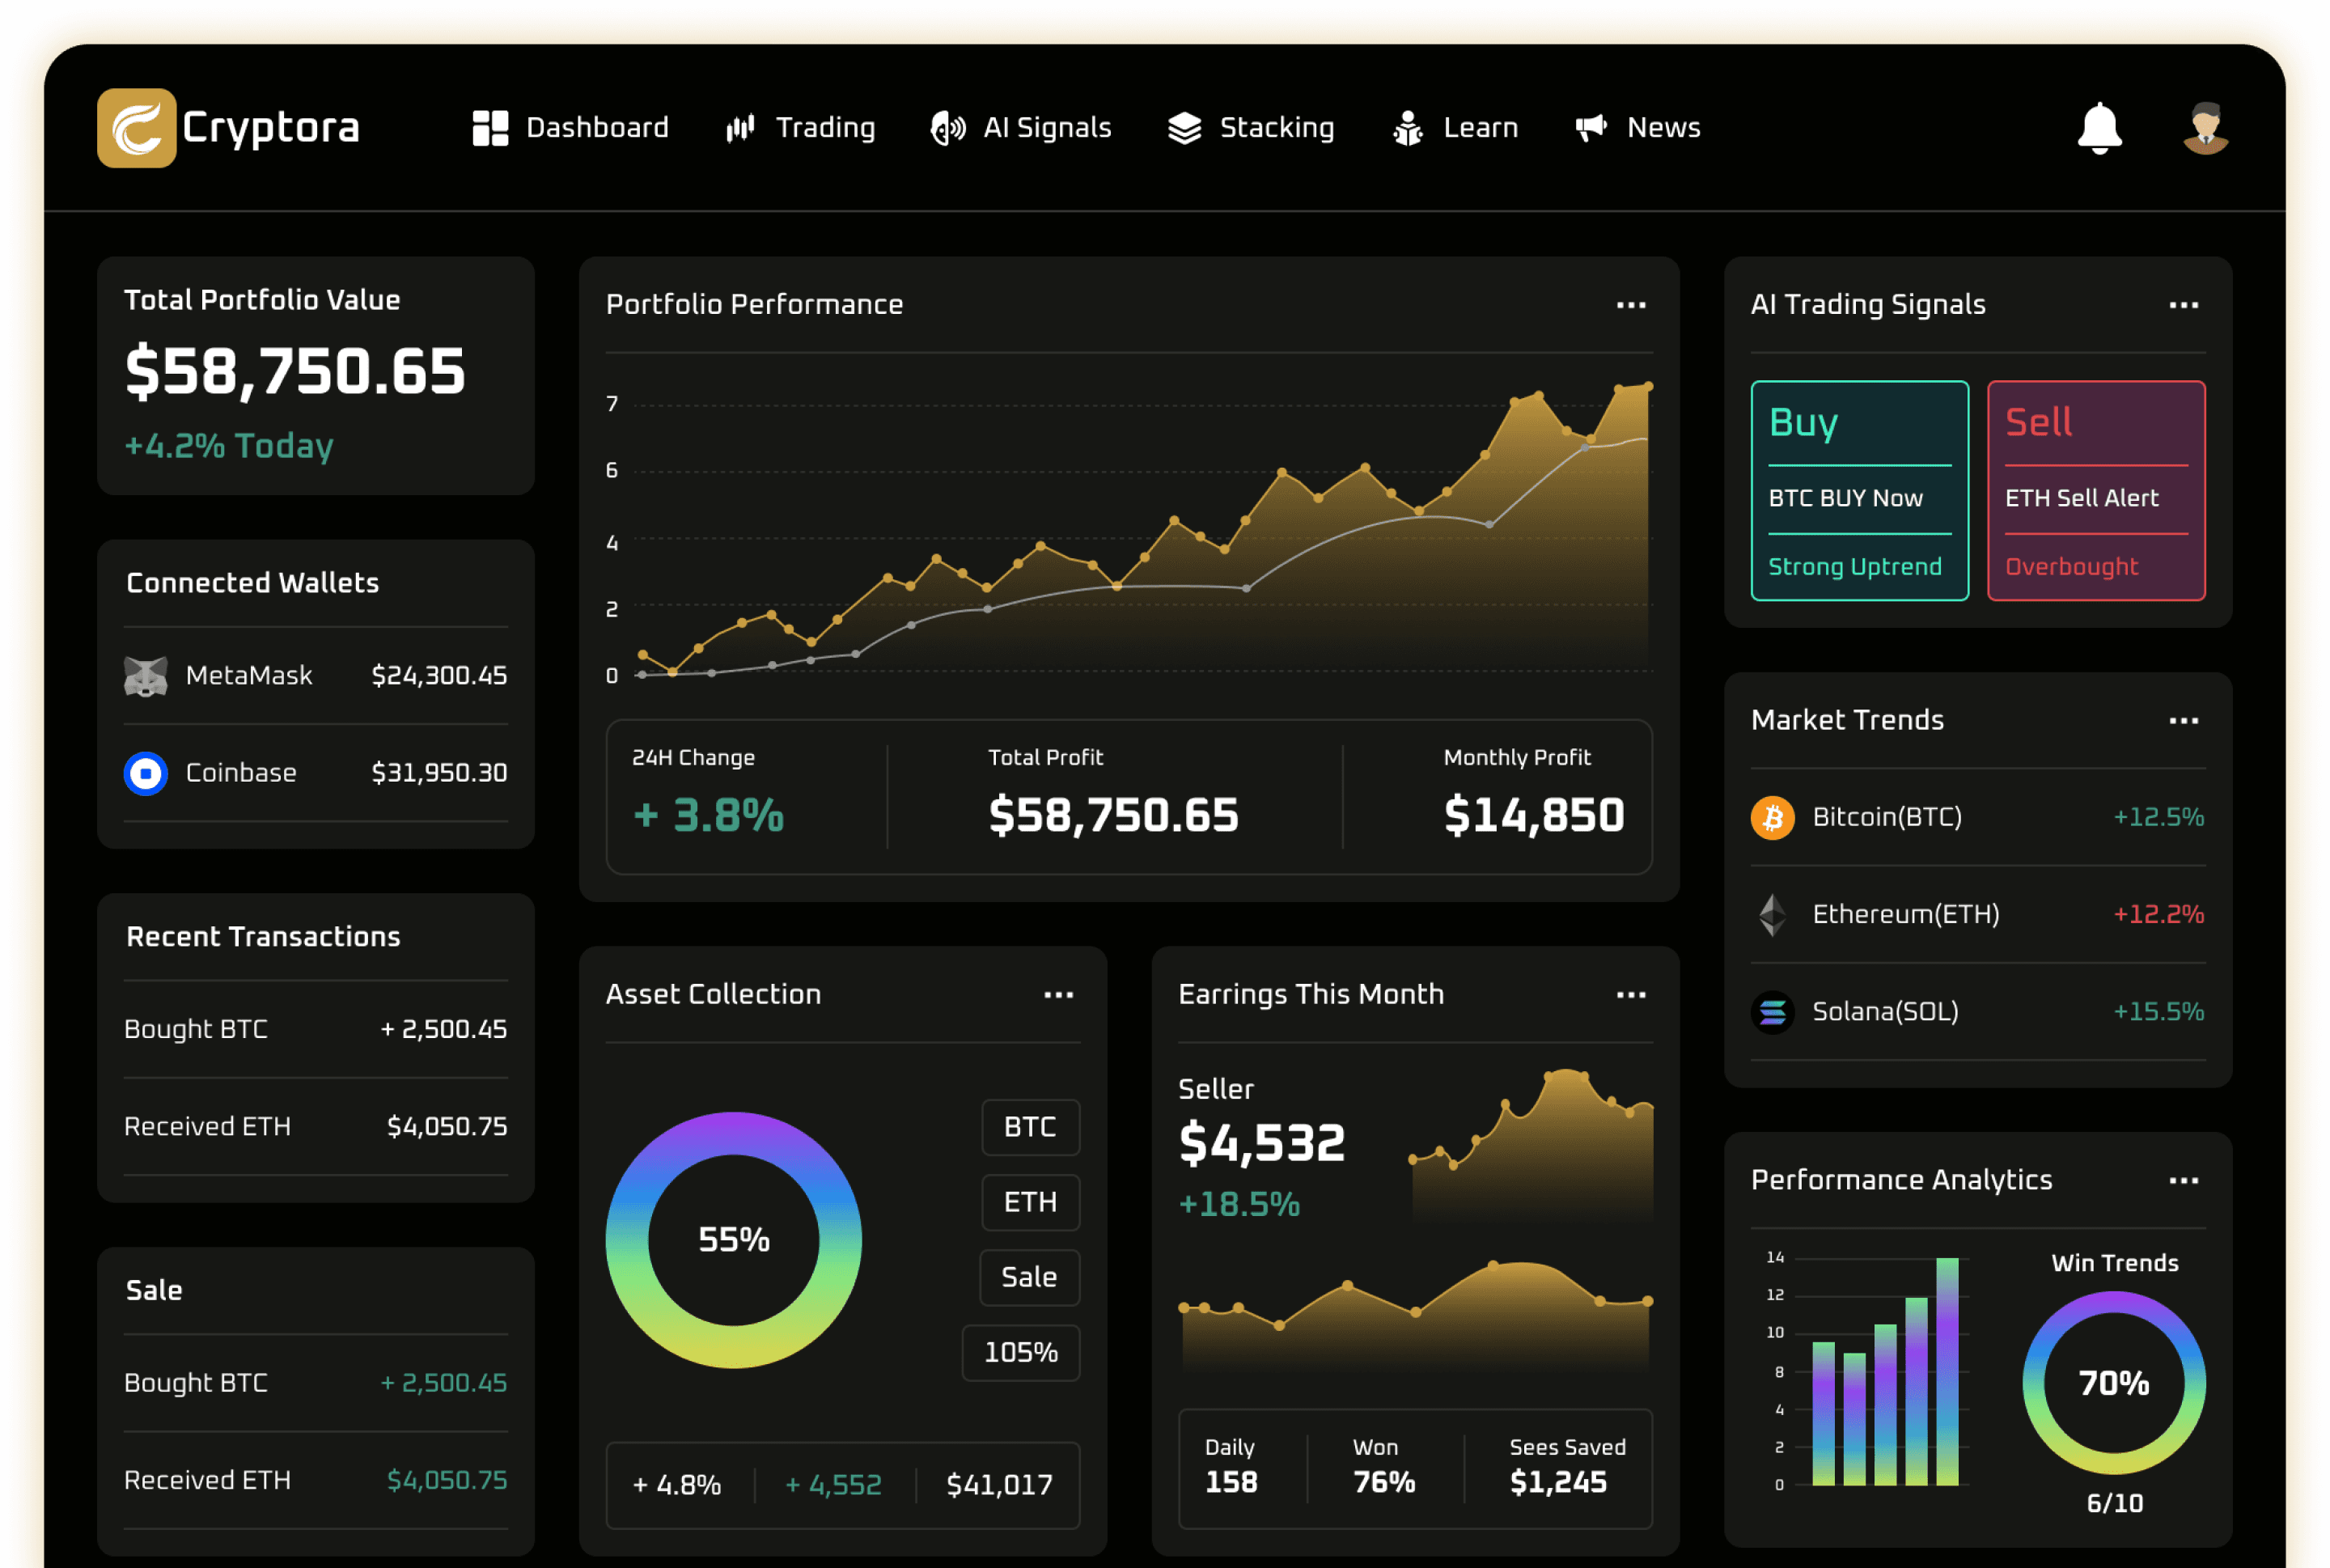Click the Daily 158 stat
This screenshot has height=1568, width=2330.
1230,1467
